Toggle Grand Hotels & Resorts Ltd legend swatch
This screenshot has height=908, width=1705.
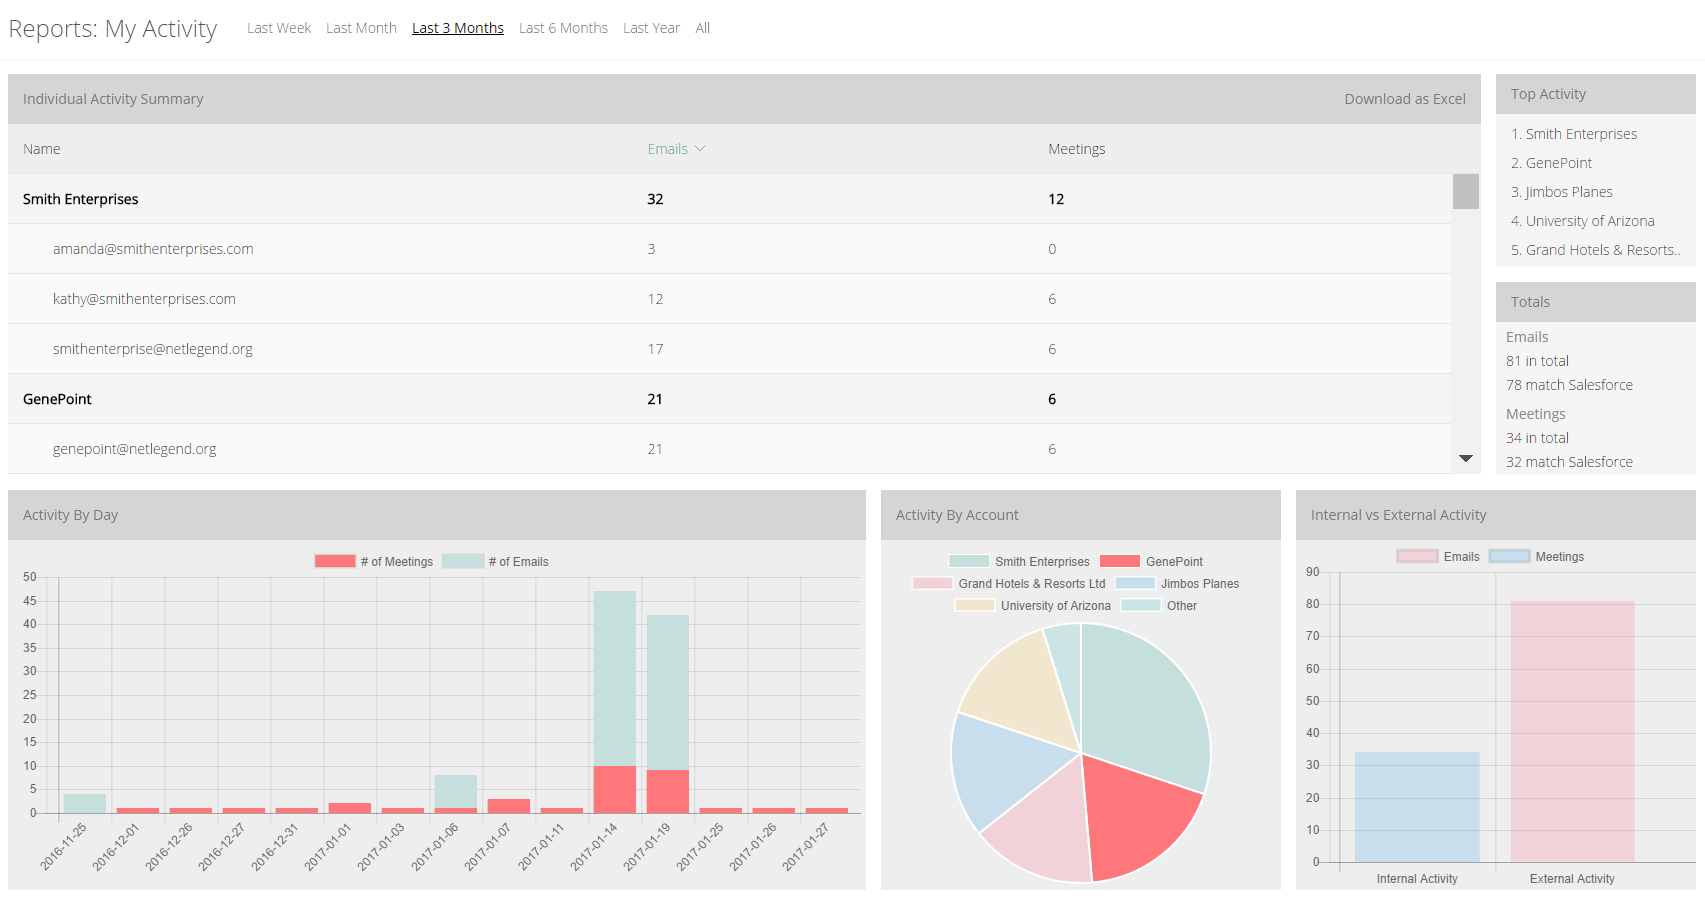pyautogui.click(x=932, y=583)
